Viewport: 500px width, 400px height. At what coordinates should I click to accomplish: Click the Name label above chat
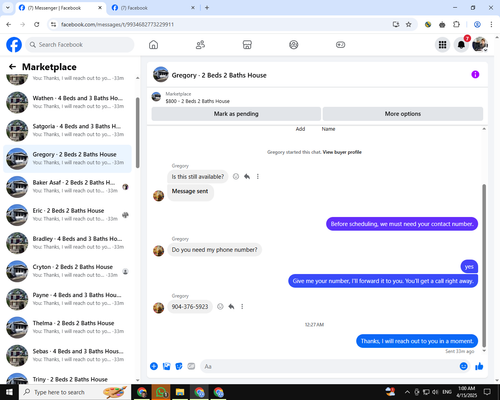click(x=328, y=129)
